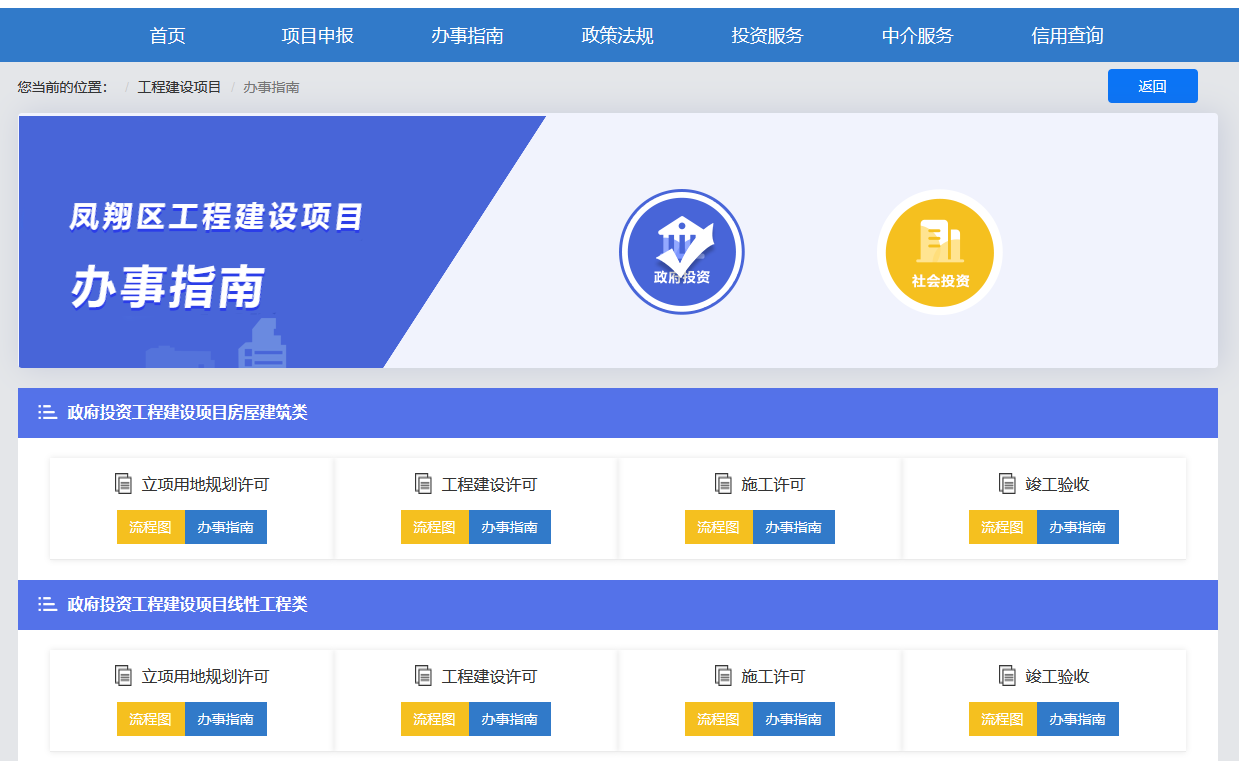Click 施工许可 title in 房屋建筑类
Viewport: 1239px width, 761px height.
click(773, 485)
